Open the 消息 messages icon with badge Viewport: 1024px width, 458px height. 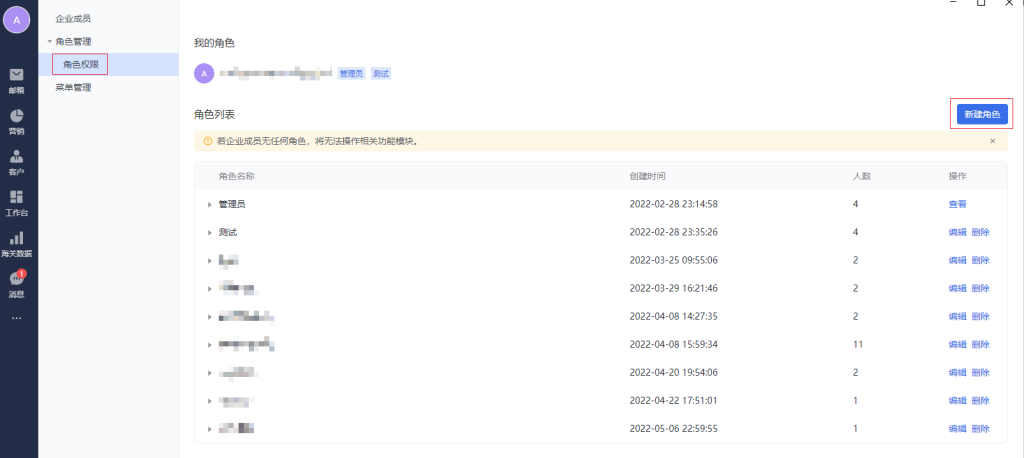pos(17,279)
